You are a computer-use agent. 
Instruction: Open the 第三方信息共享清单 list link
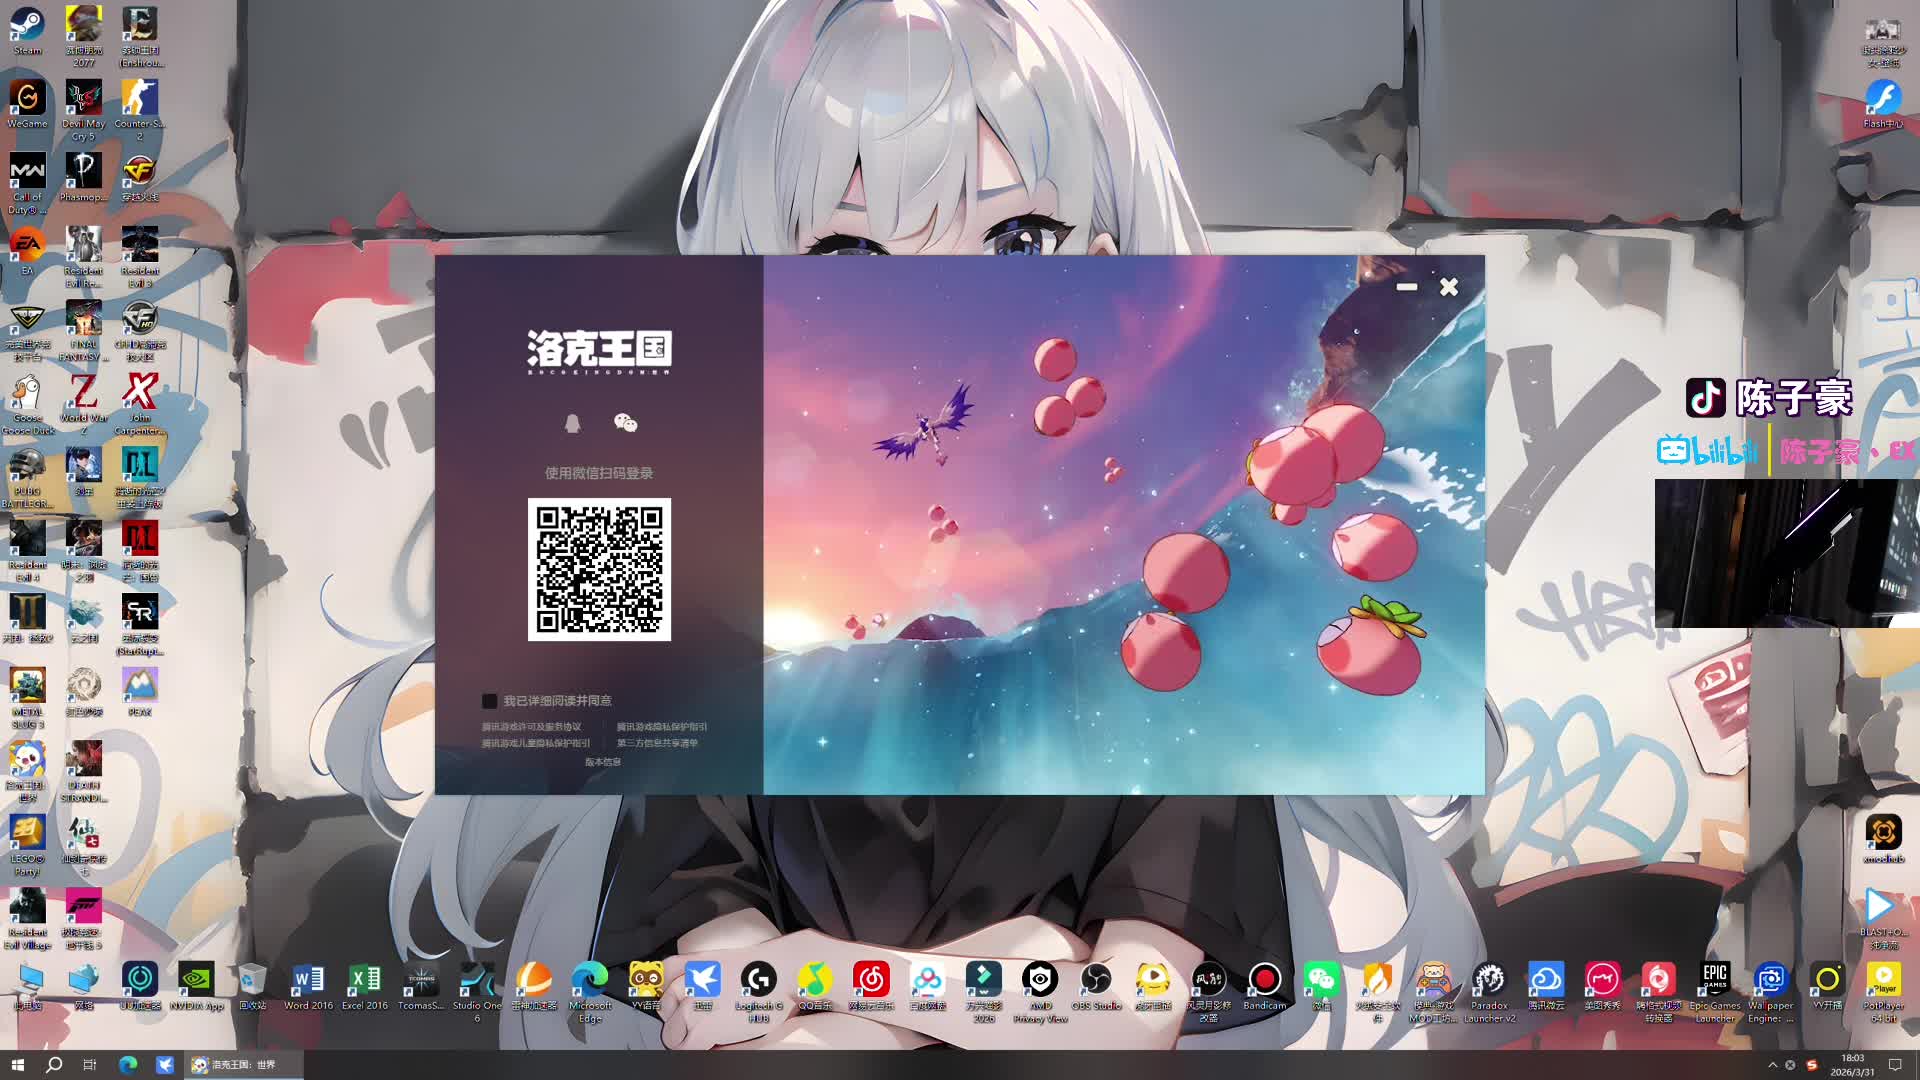pyautogui.click(x=660, y=742)
